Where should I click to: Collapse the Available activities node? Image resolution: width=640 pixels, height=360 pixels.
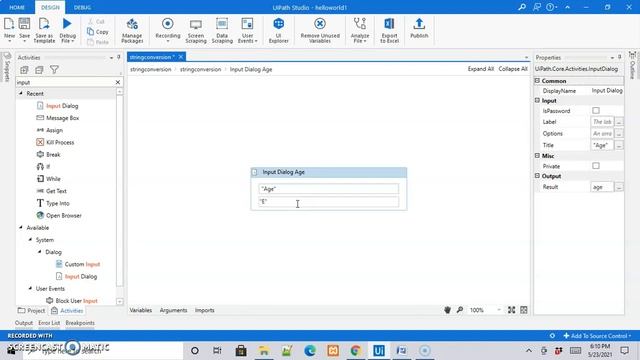coord(21,227)
